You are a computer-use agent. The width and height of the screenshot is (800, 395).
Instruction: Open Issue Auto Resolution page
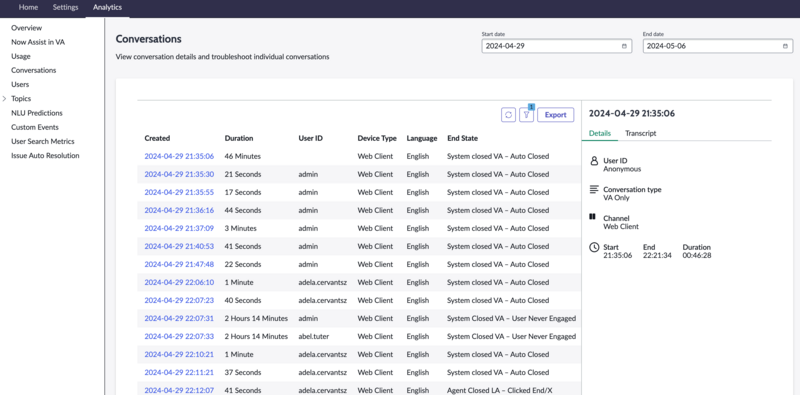(x=45, y=156)
